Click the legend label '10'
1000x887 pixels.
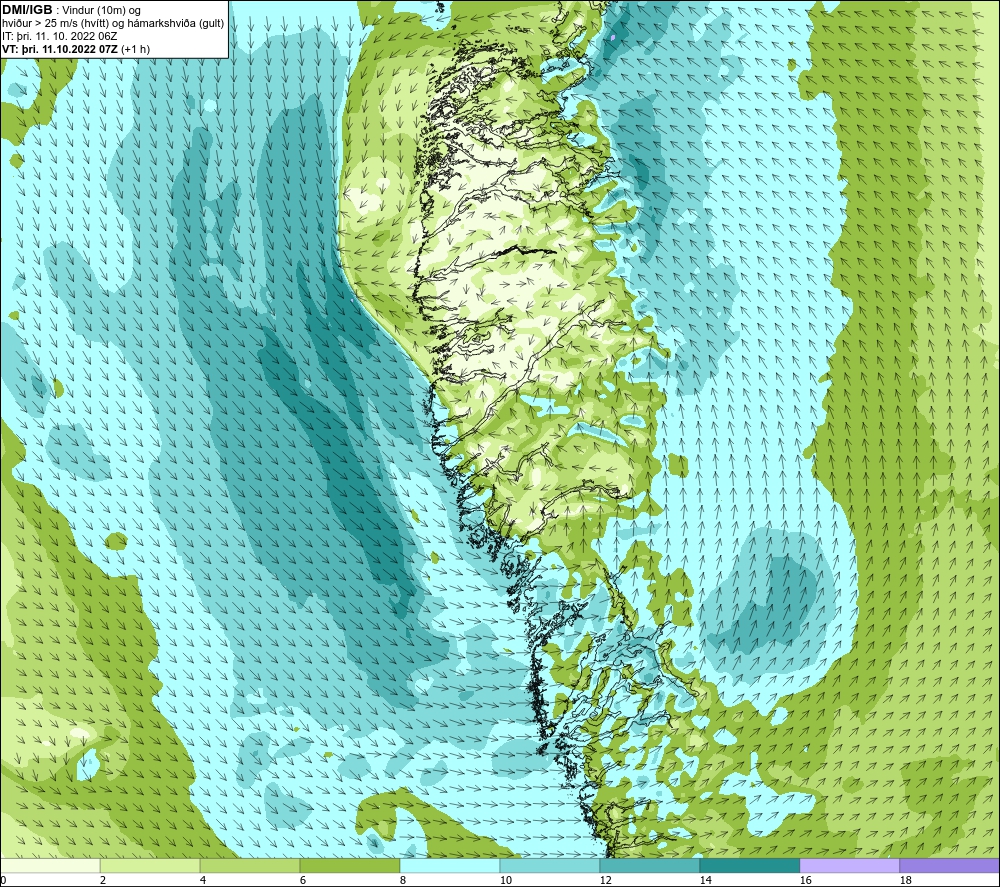click(x=505, y=880)
